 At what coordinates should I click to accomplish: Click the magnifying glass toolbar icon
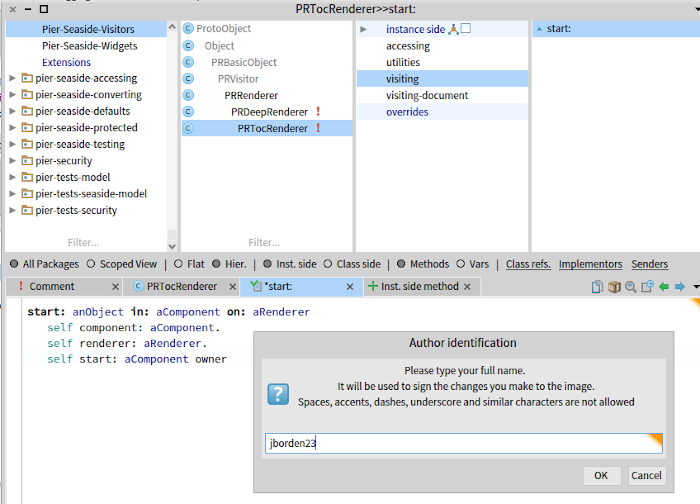tap(630, 287)
